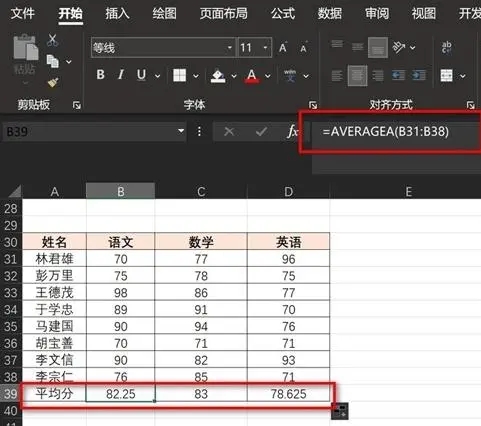Increase font size with large A

pyautogui.click(x=283, y=48)
